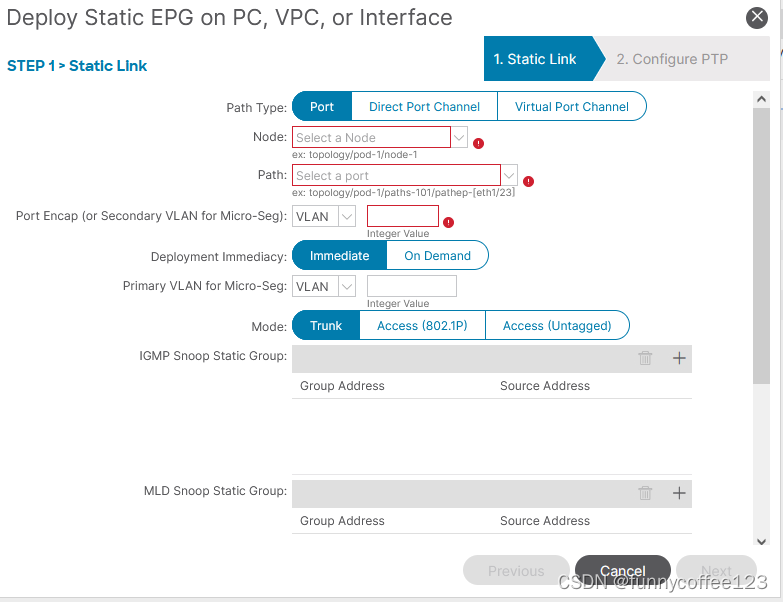Delete selected IGMP Snoop Static Group
This screenshot has width=783, height=602.
pyautogui.click(x=645, y=358)
